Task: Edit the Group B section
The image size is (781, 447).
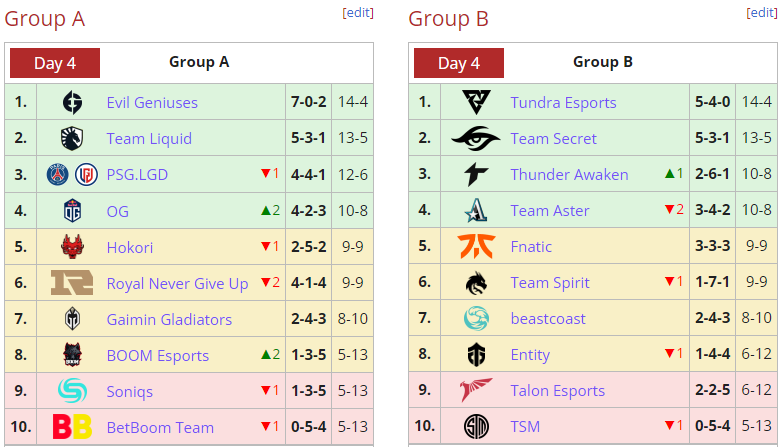Action: [762, 12]
